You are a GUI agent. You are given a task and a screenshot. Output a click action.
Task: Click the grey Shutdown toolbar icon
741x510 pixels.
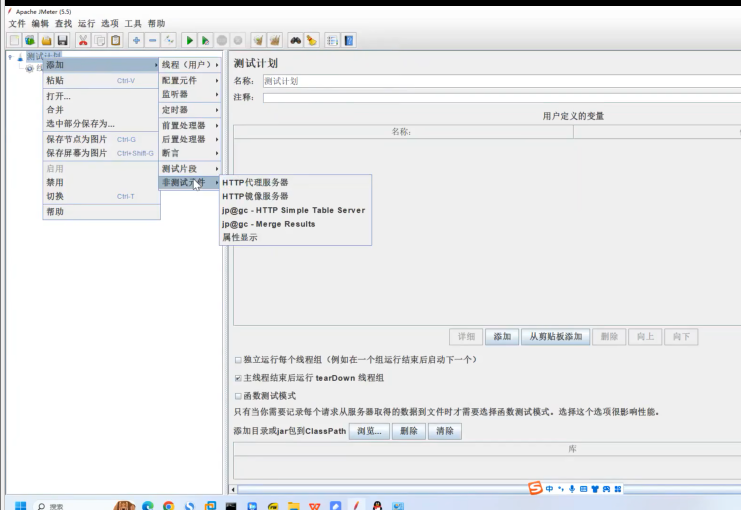(x=238, y=41)
